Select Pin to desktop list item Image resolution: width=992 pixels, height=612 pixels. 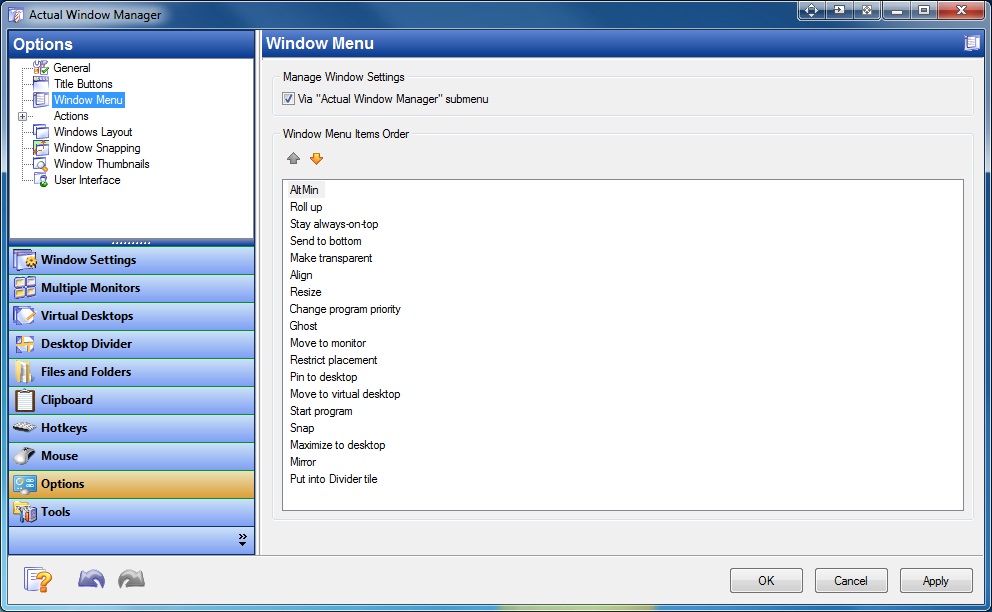coord(323,377)
